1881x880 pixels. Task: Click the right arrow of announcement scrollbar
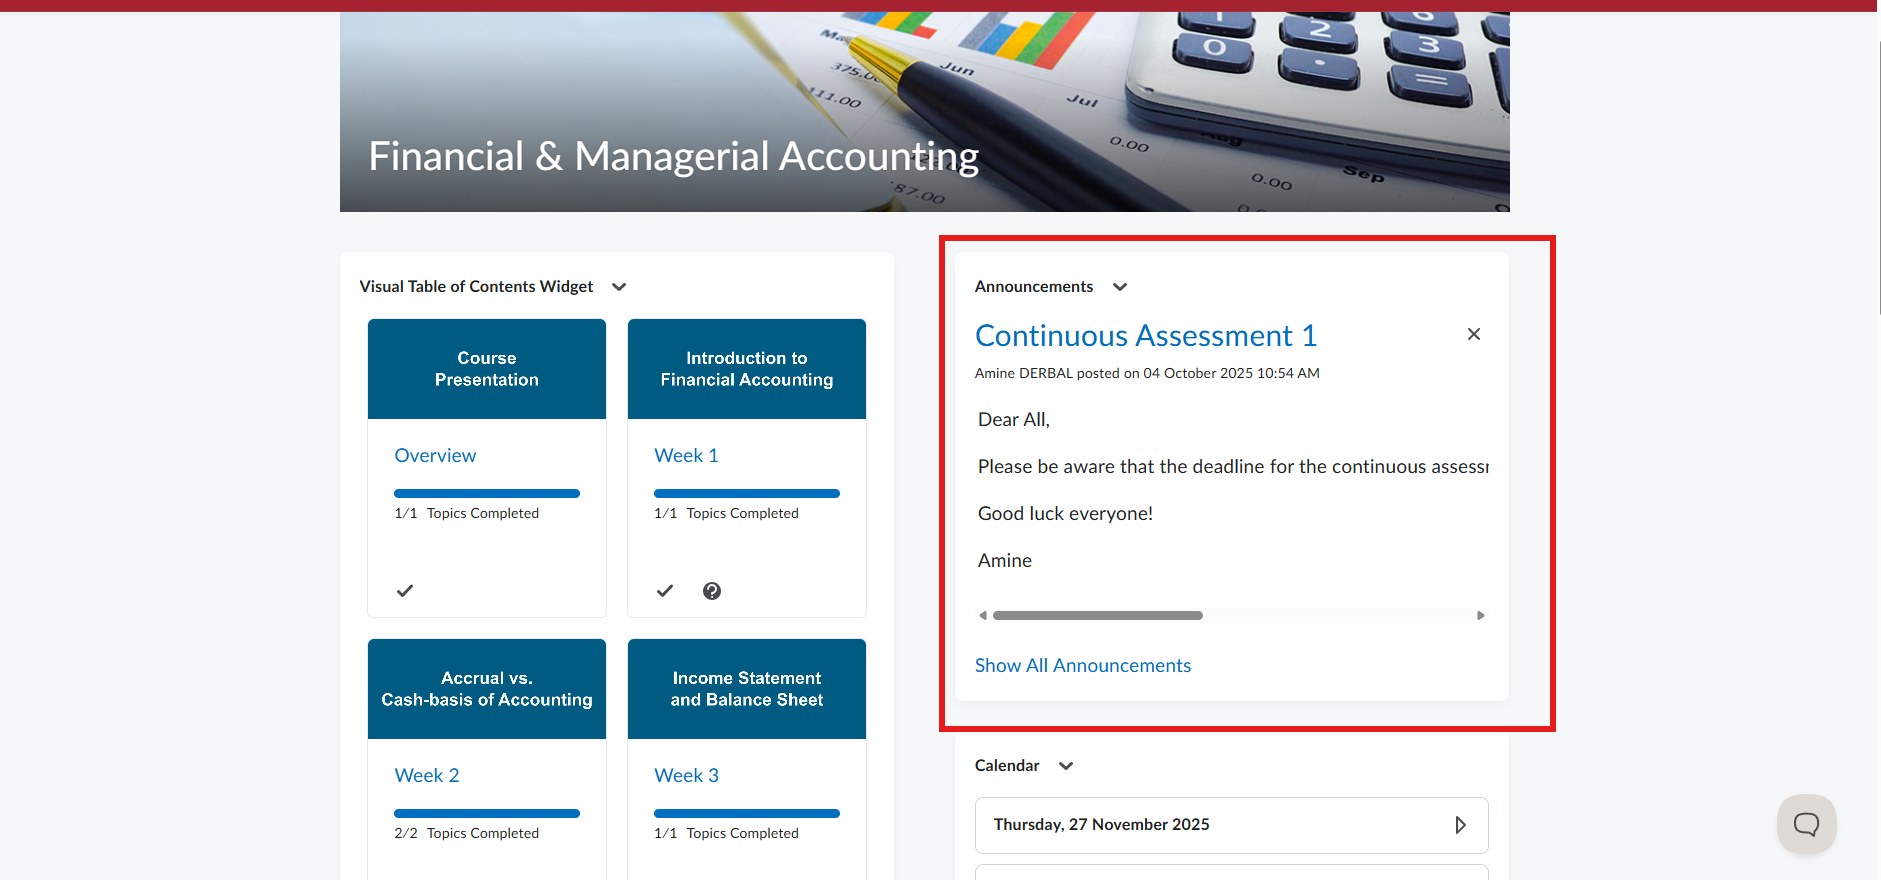point(1481,616)
